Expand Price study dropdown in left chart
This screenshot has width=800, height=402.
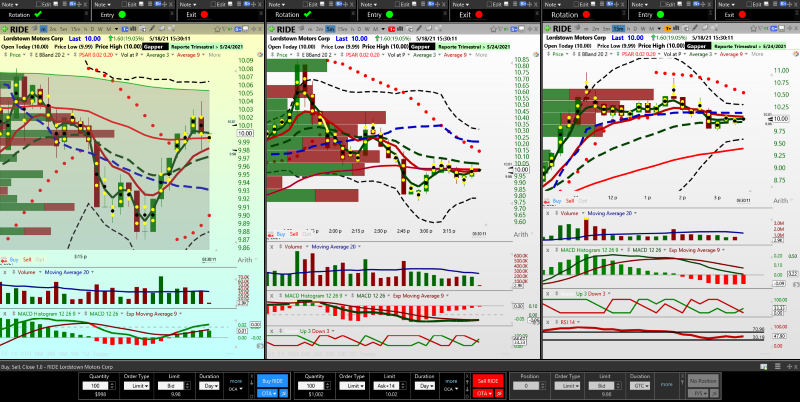[x=24, y=55]
